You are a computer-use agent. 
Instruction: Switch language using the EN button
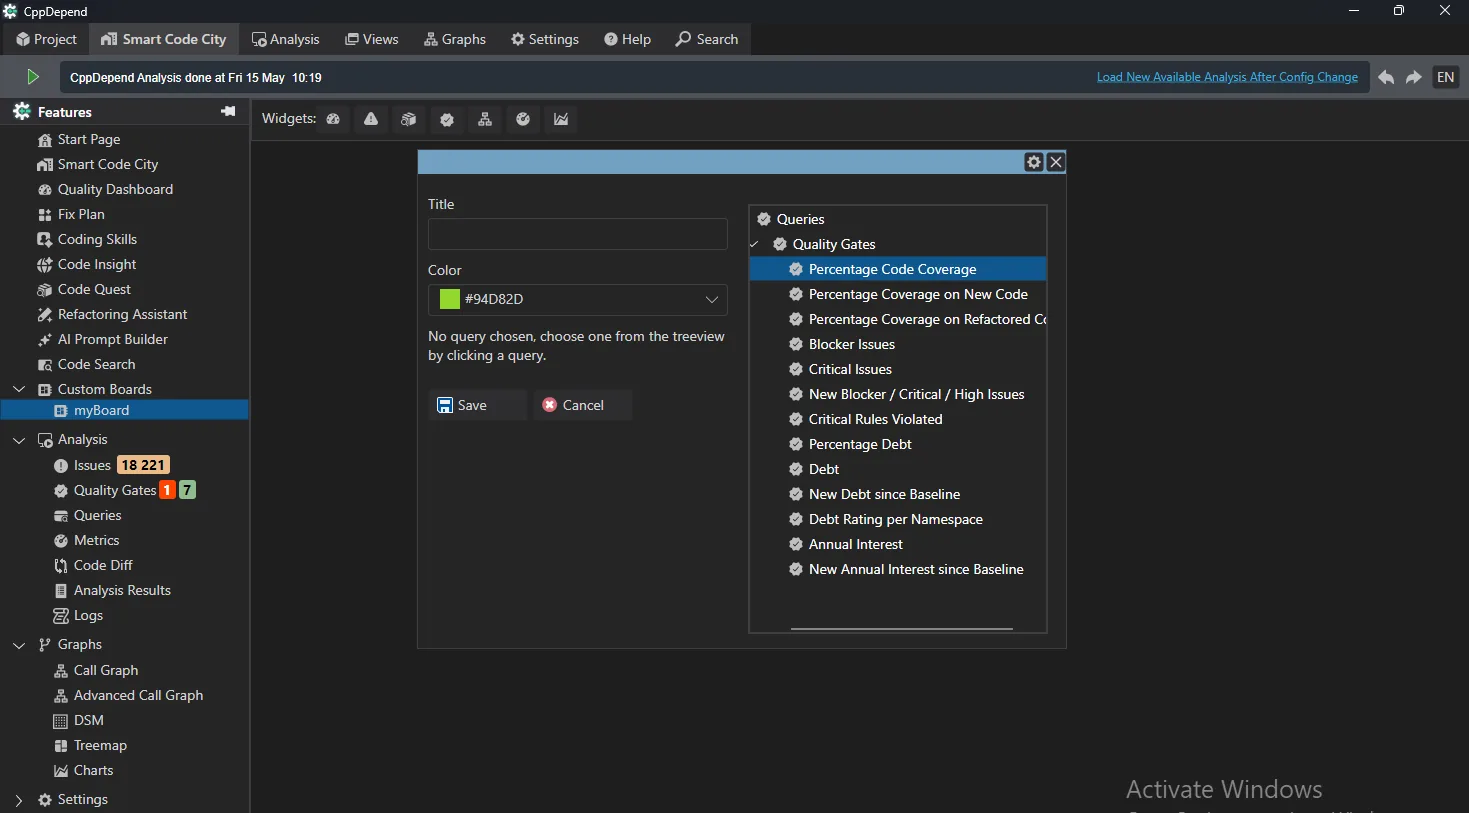click(x=1446, y=77)
